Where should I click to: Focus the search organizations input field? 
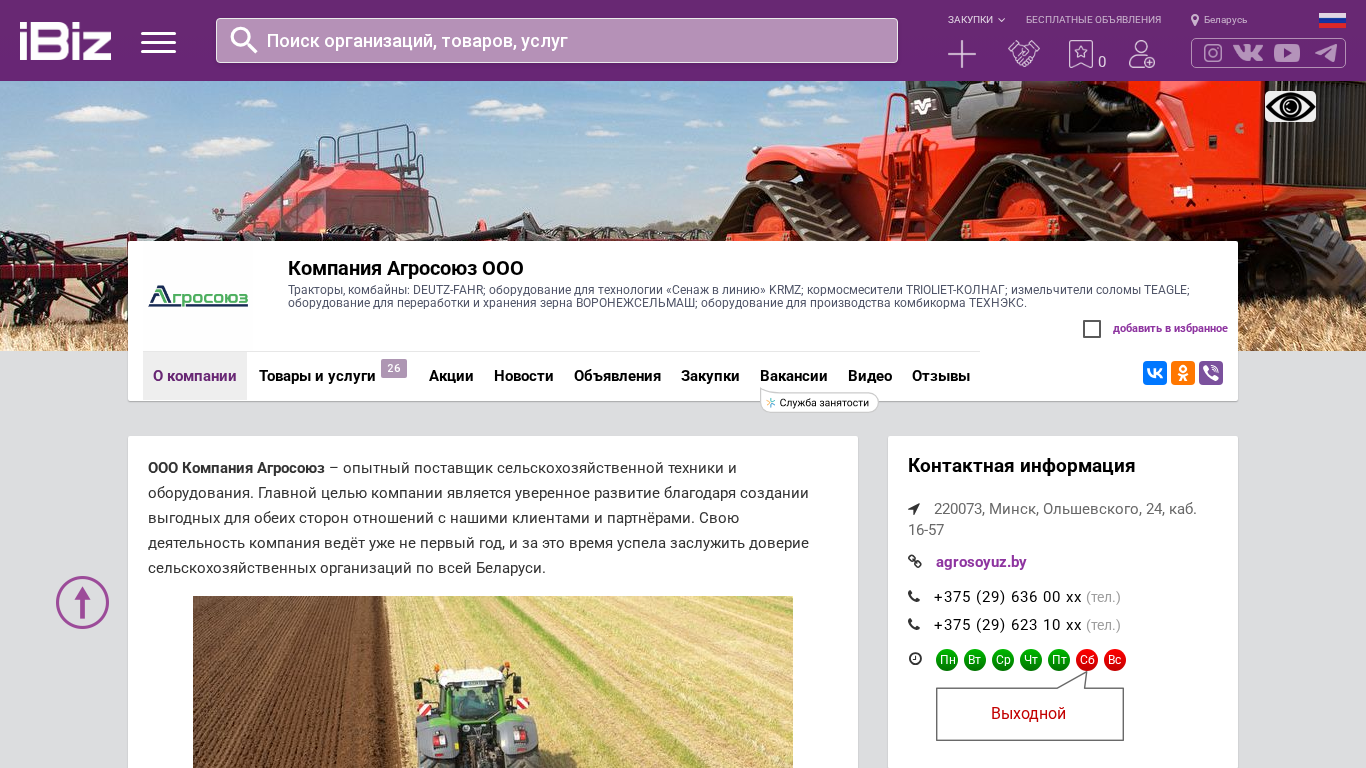(x=557, y=41)
